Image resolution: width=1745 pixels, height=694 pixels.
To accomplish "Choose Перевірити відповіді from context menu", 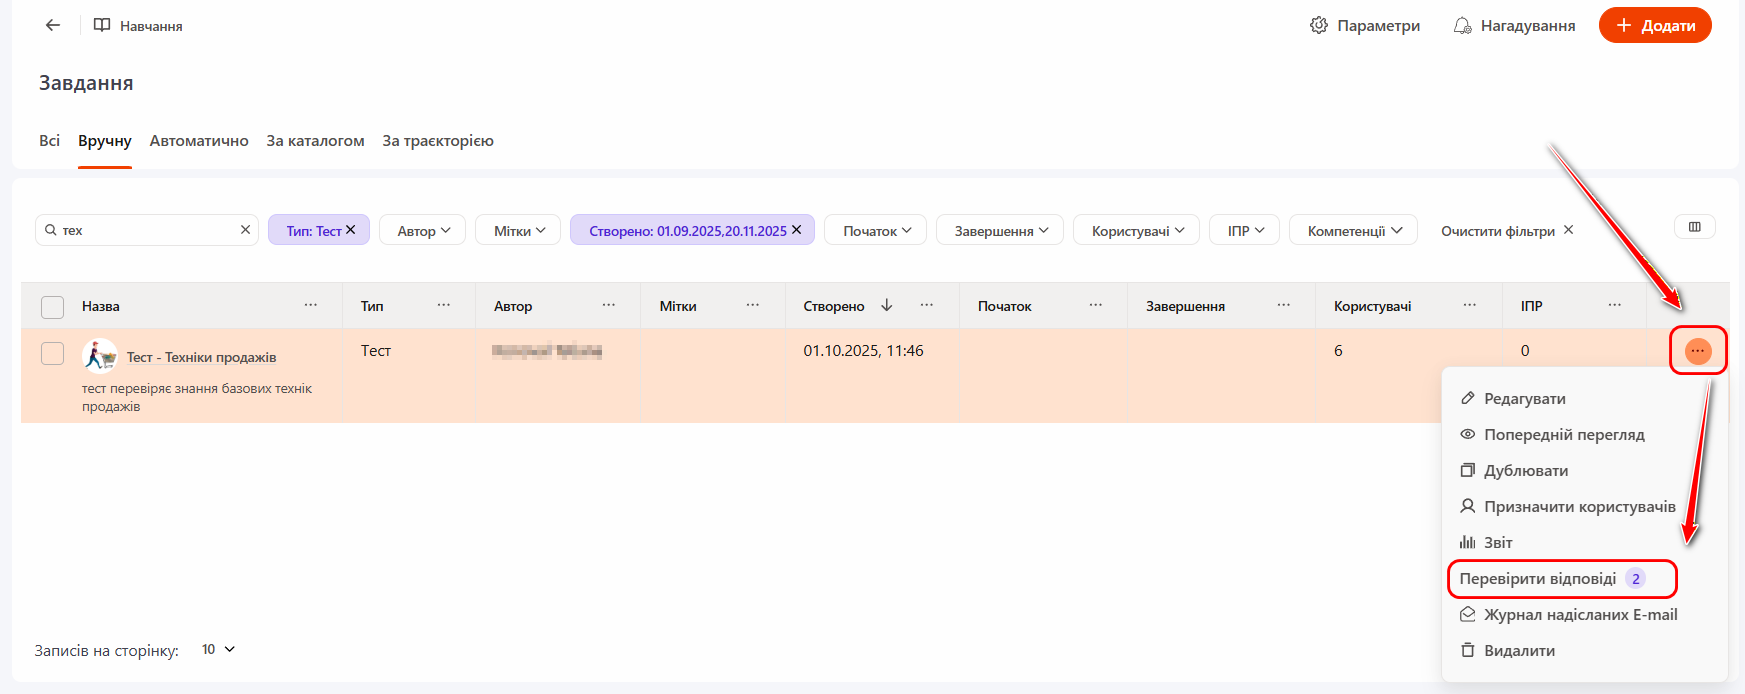I will (1537, 579).
